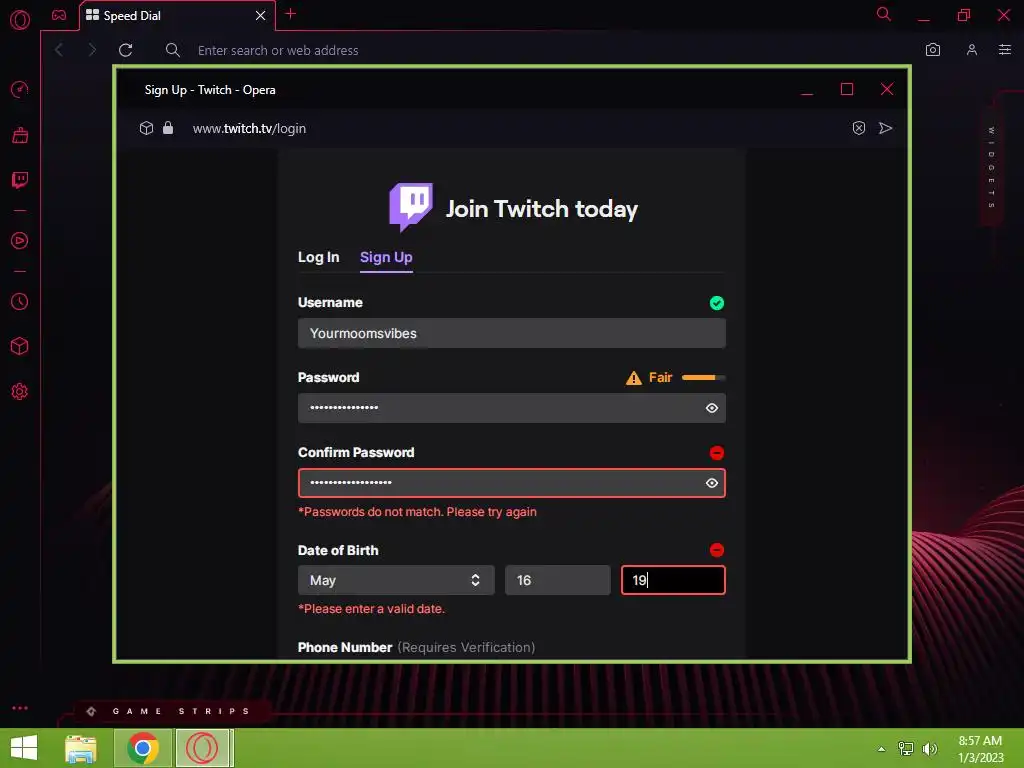This screenshot has width=1024, height=768.
Task: Show Confirm Password text via eye icon
Action: [x=712, y=483]
